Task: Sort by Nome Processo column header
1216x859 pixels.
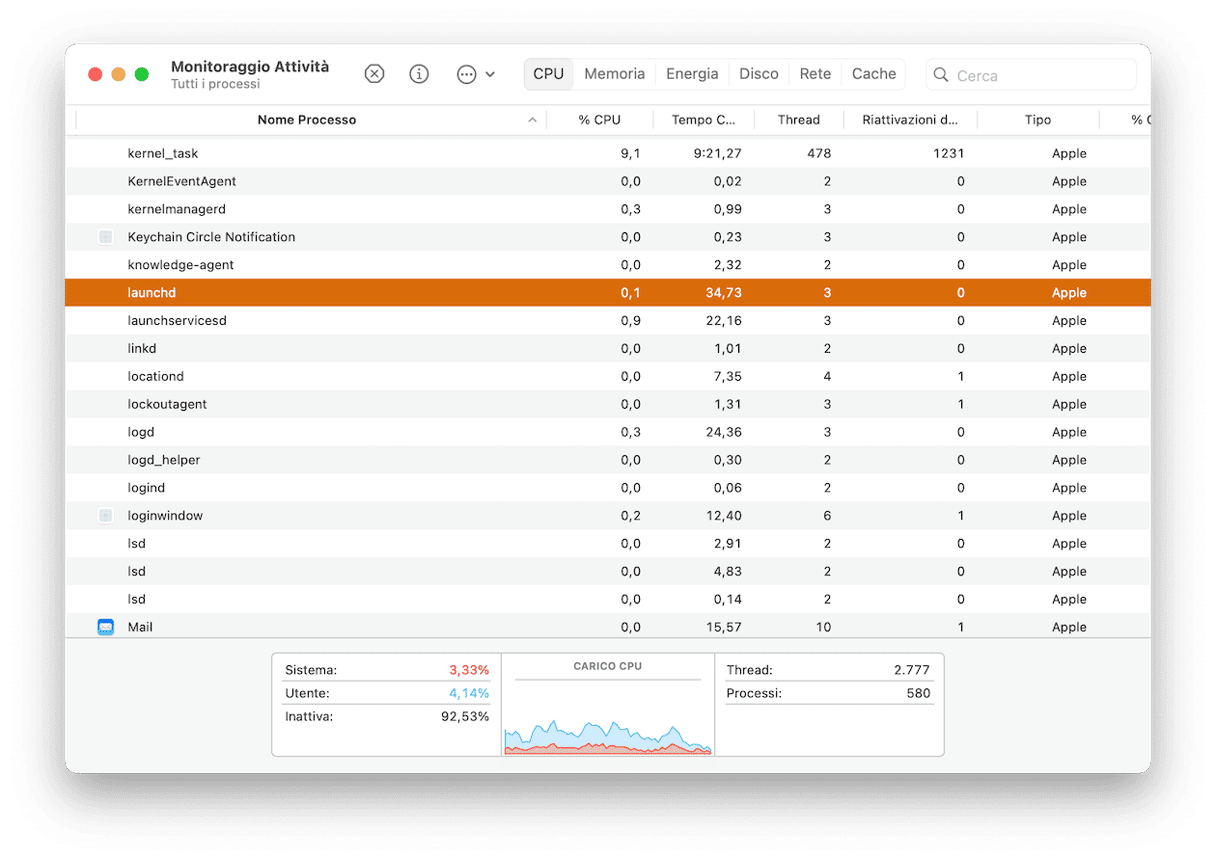Action: pyautogui.click(x=307, y=120)
